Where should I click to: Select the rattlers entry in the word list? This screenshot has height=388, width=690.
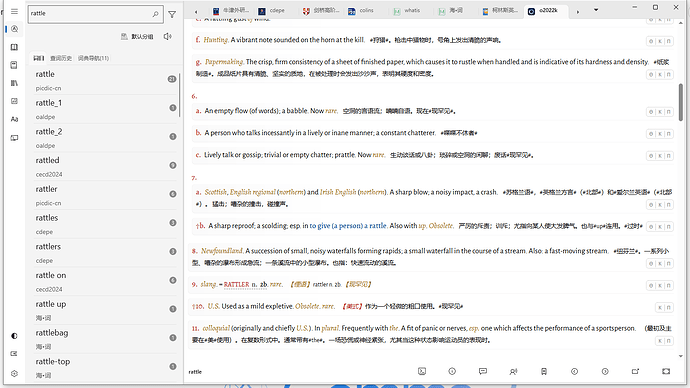[104, 252]
